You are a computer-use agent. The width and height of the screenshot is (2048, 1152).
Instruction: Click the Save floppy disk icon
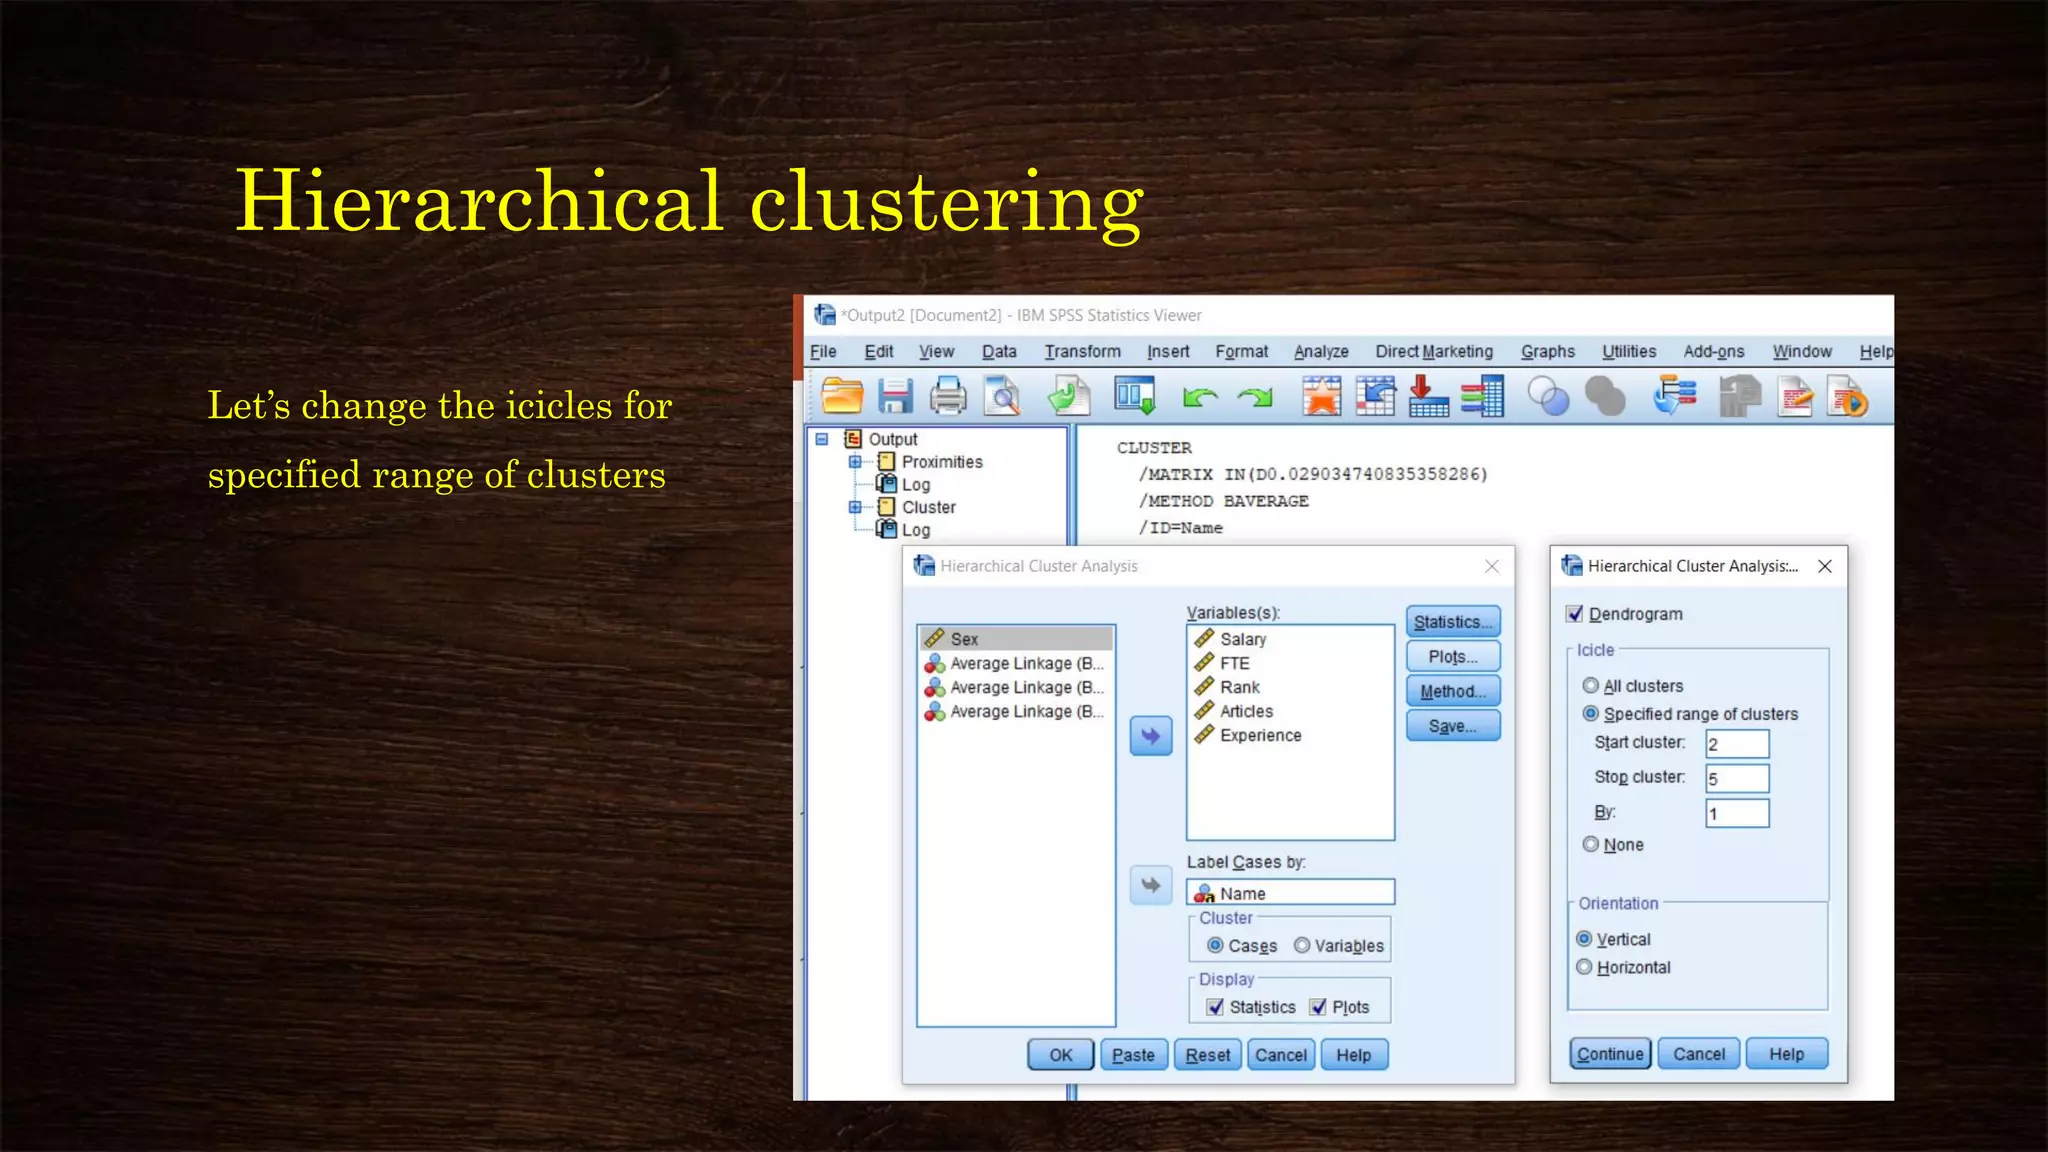point(895,397)
